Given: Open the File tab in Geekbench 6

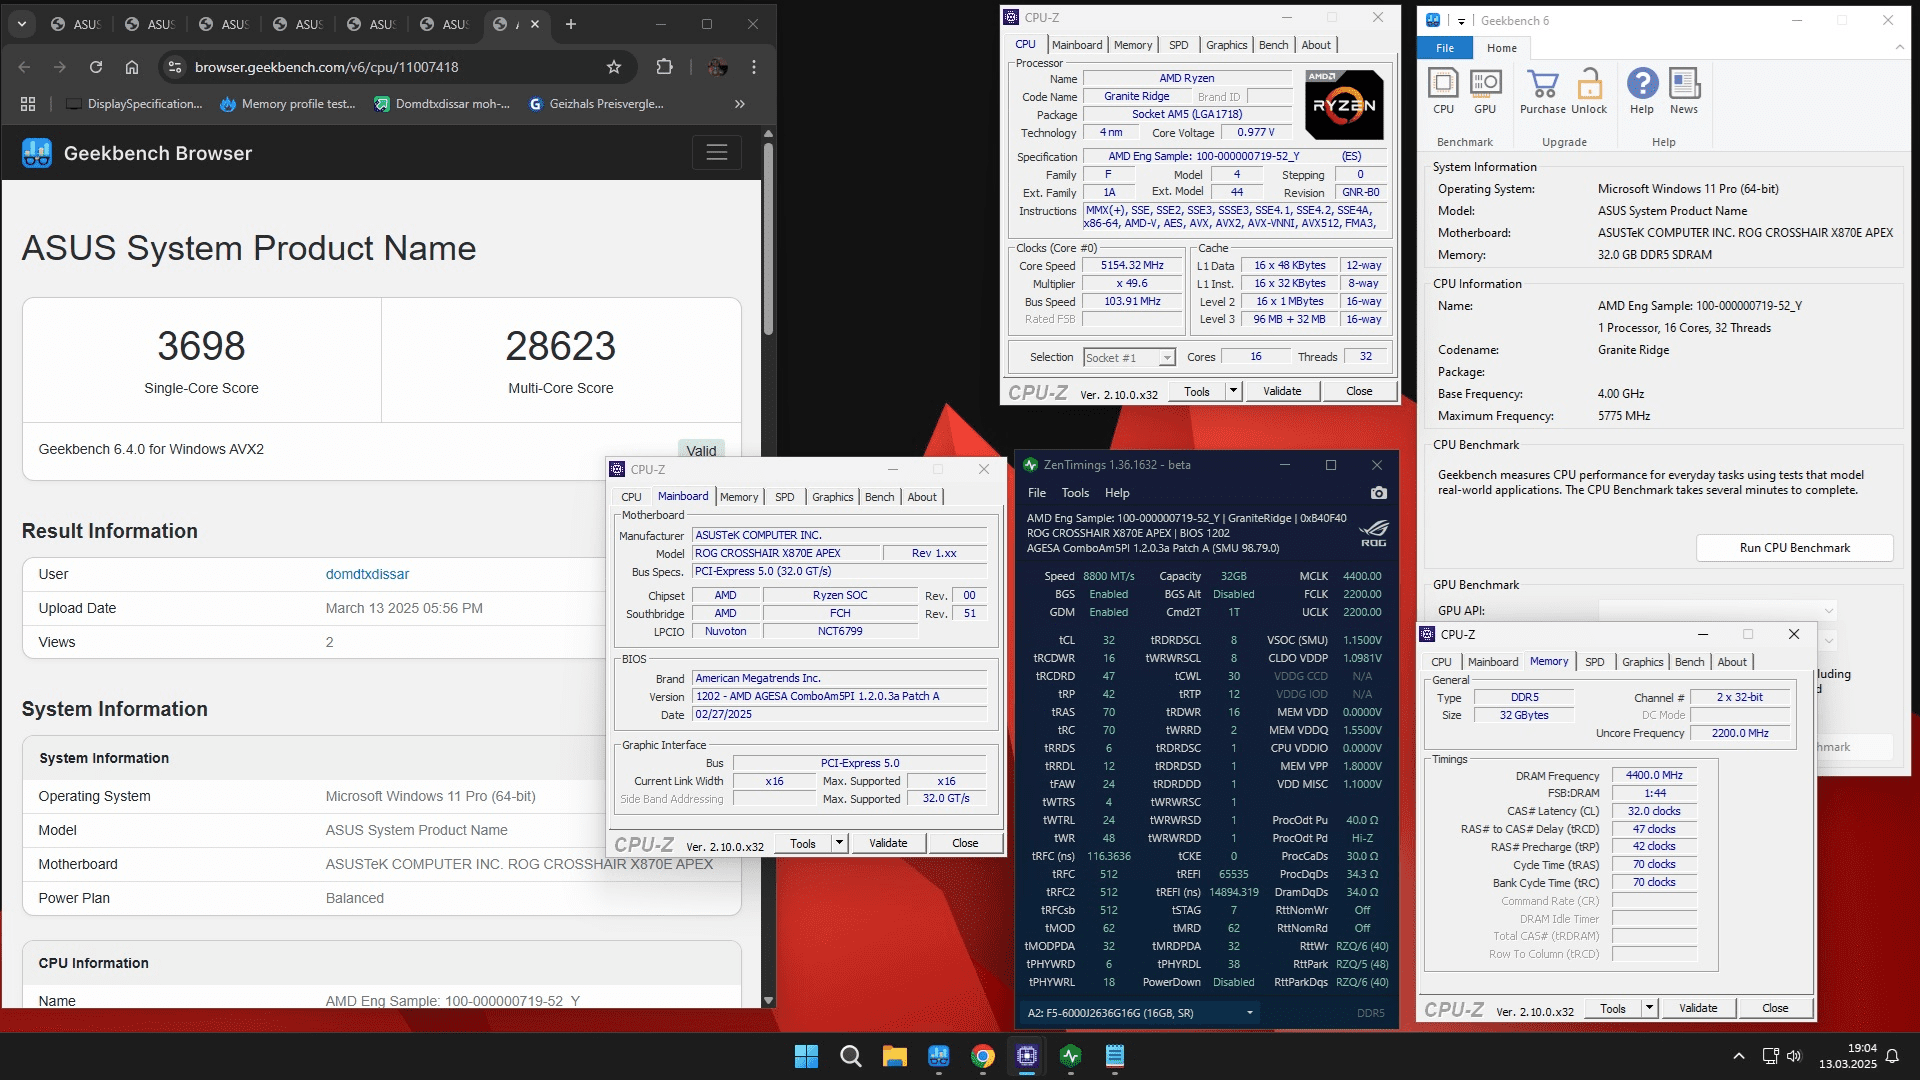Looking at the screenshot, I should tap(1445, 48).
